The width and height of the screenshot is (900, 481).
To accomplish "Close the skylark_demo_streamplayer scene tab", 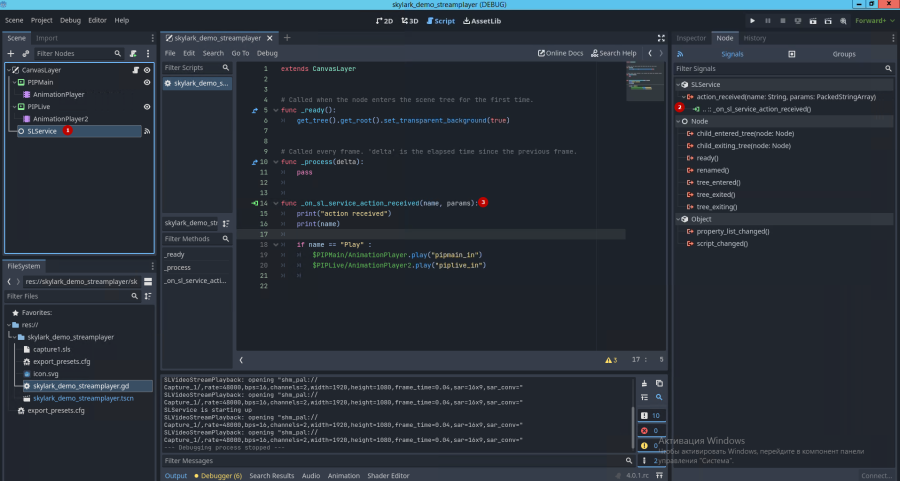I will [270, 38].
